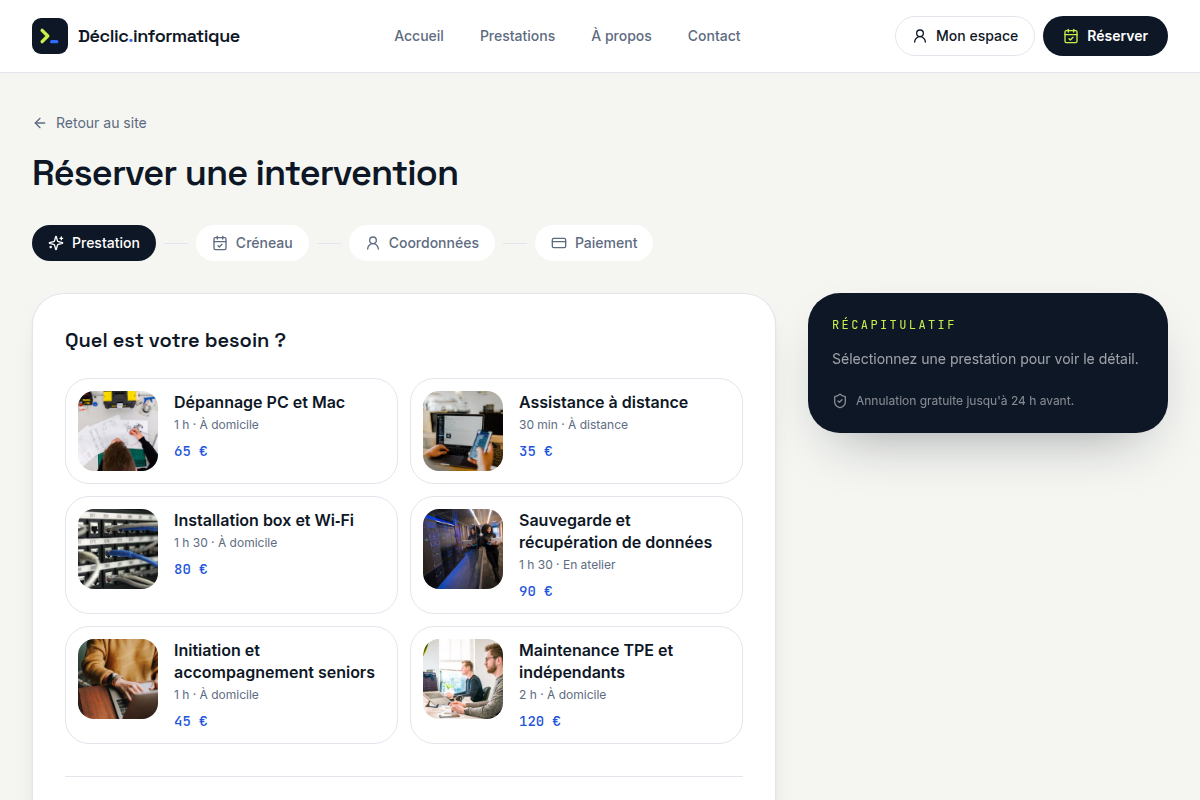Viewport: 1200px width, 800px height.
Task: Click the '2 h · À domicile' text
Action: tap(563, 695)
